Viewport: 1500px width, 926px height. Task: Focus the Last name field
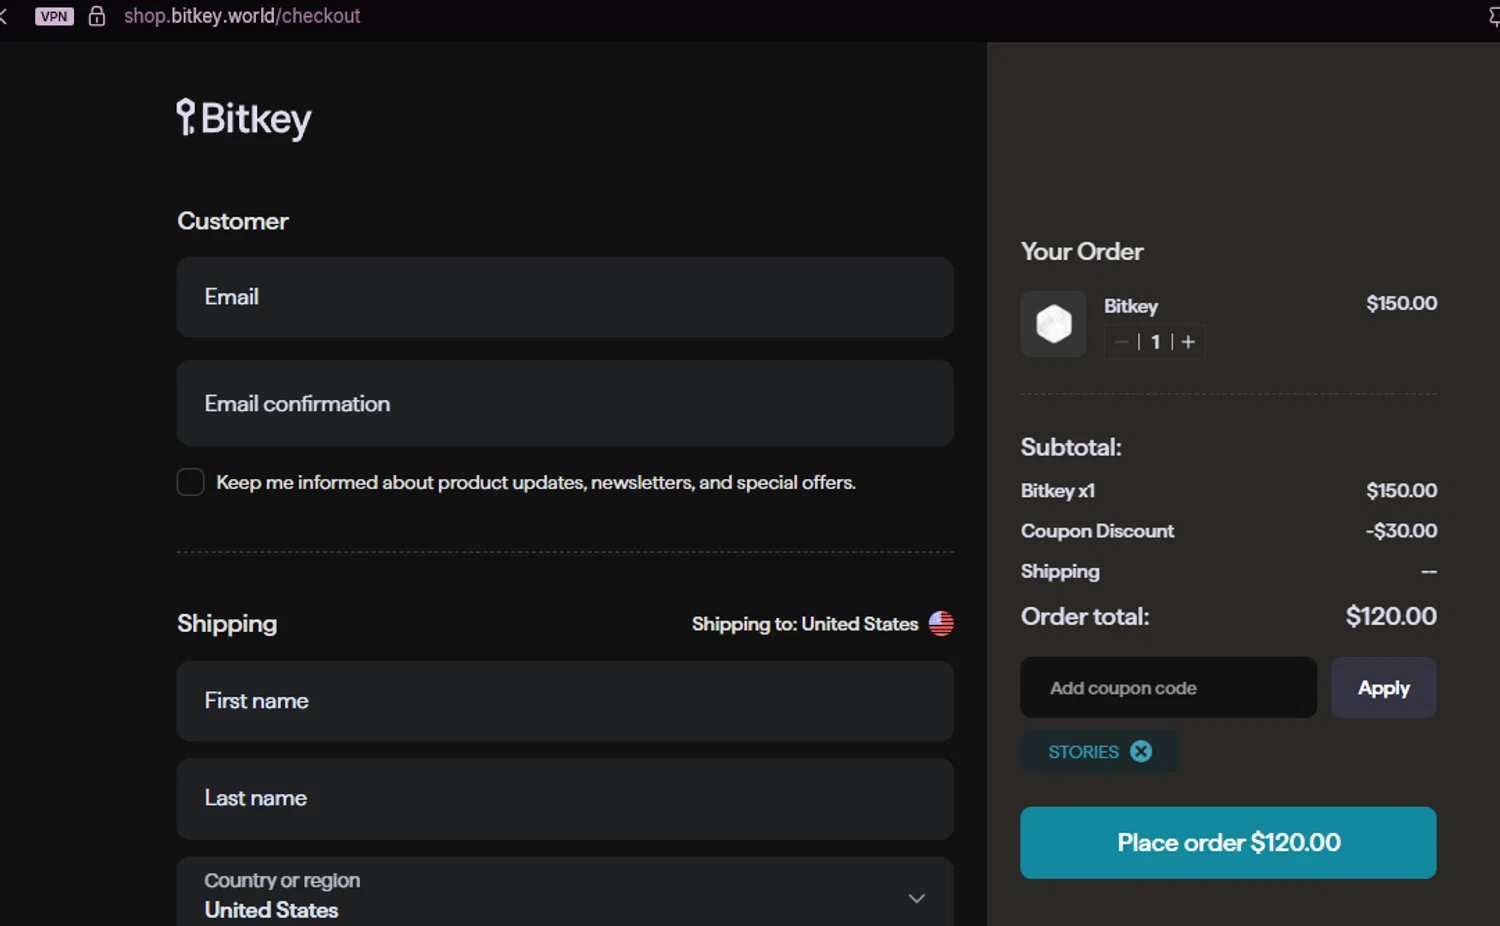[565, 798]
